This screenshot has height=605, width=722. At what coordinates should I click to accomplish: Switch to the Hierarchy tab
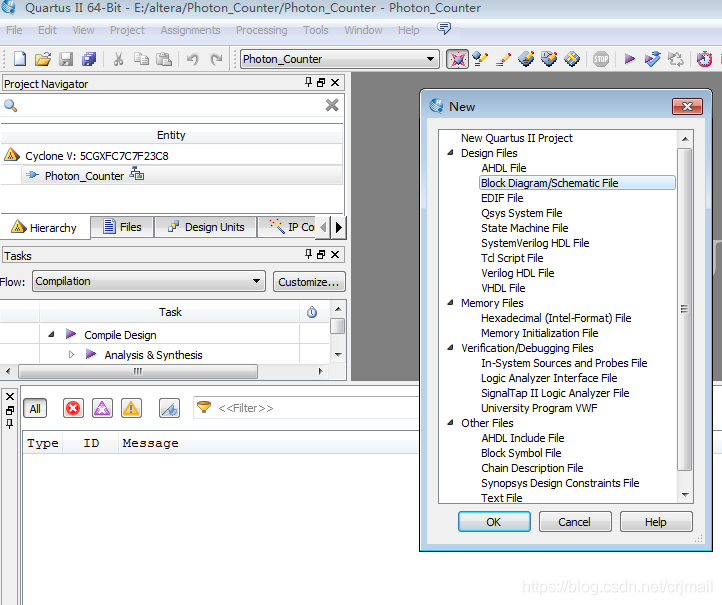coord(44,227)
